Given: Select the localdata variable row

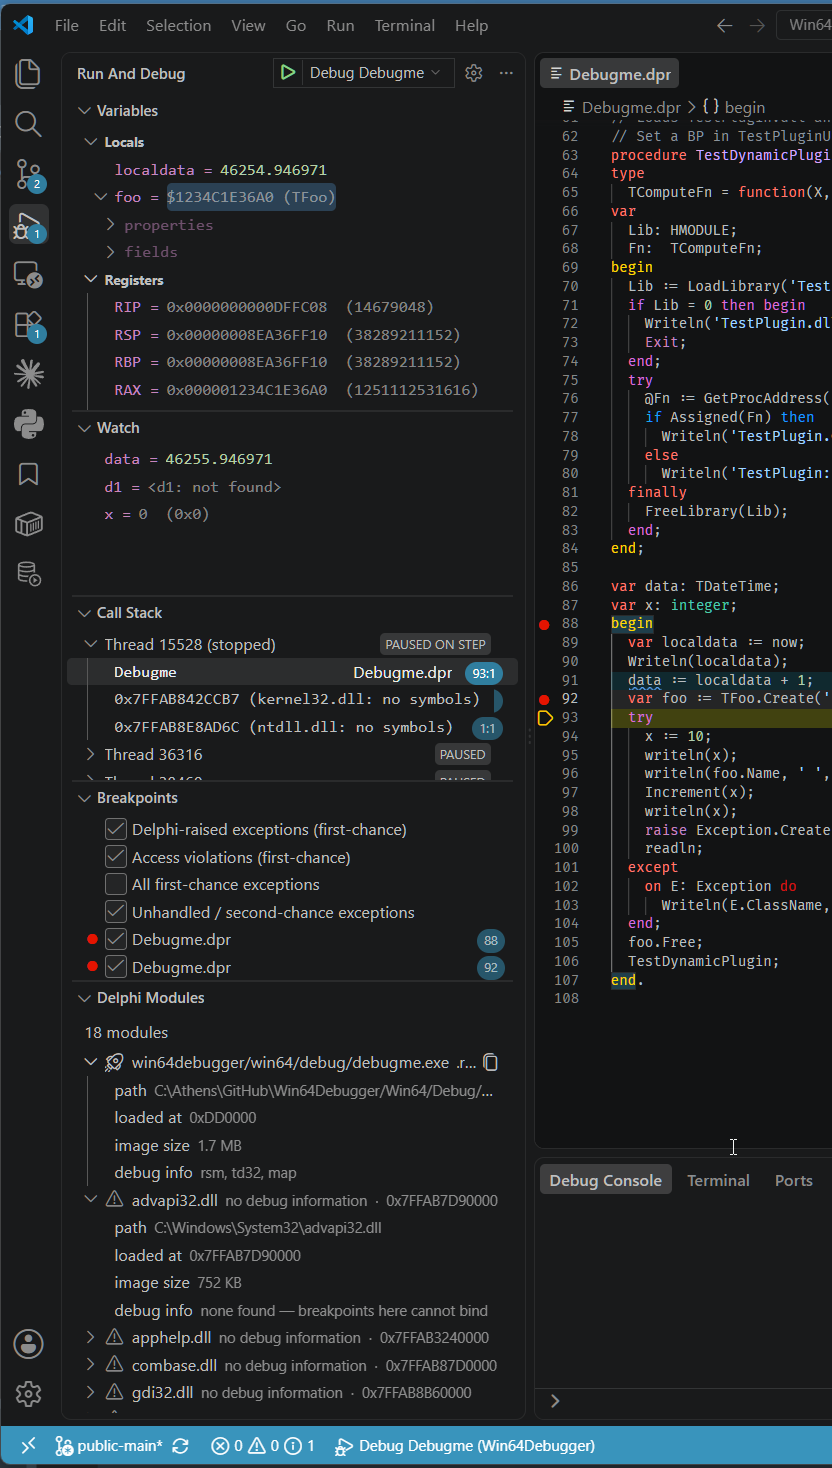Looking at the screenshot, I should (292, 170).
